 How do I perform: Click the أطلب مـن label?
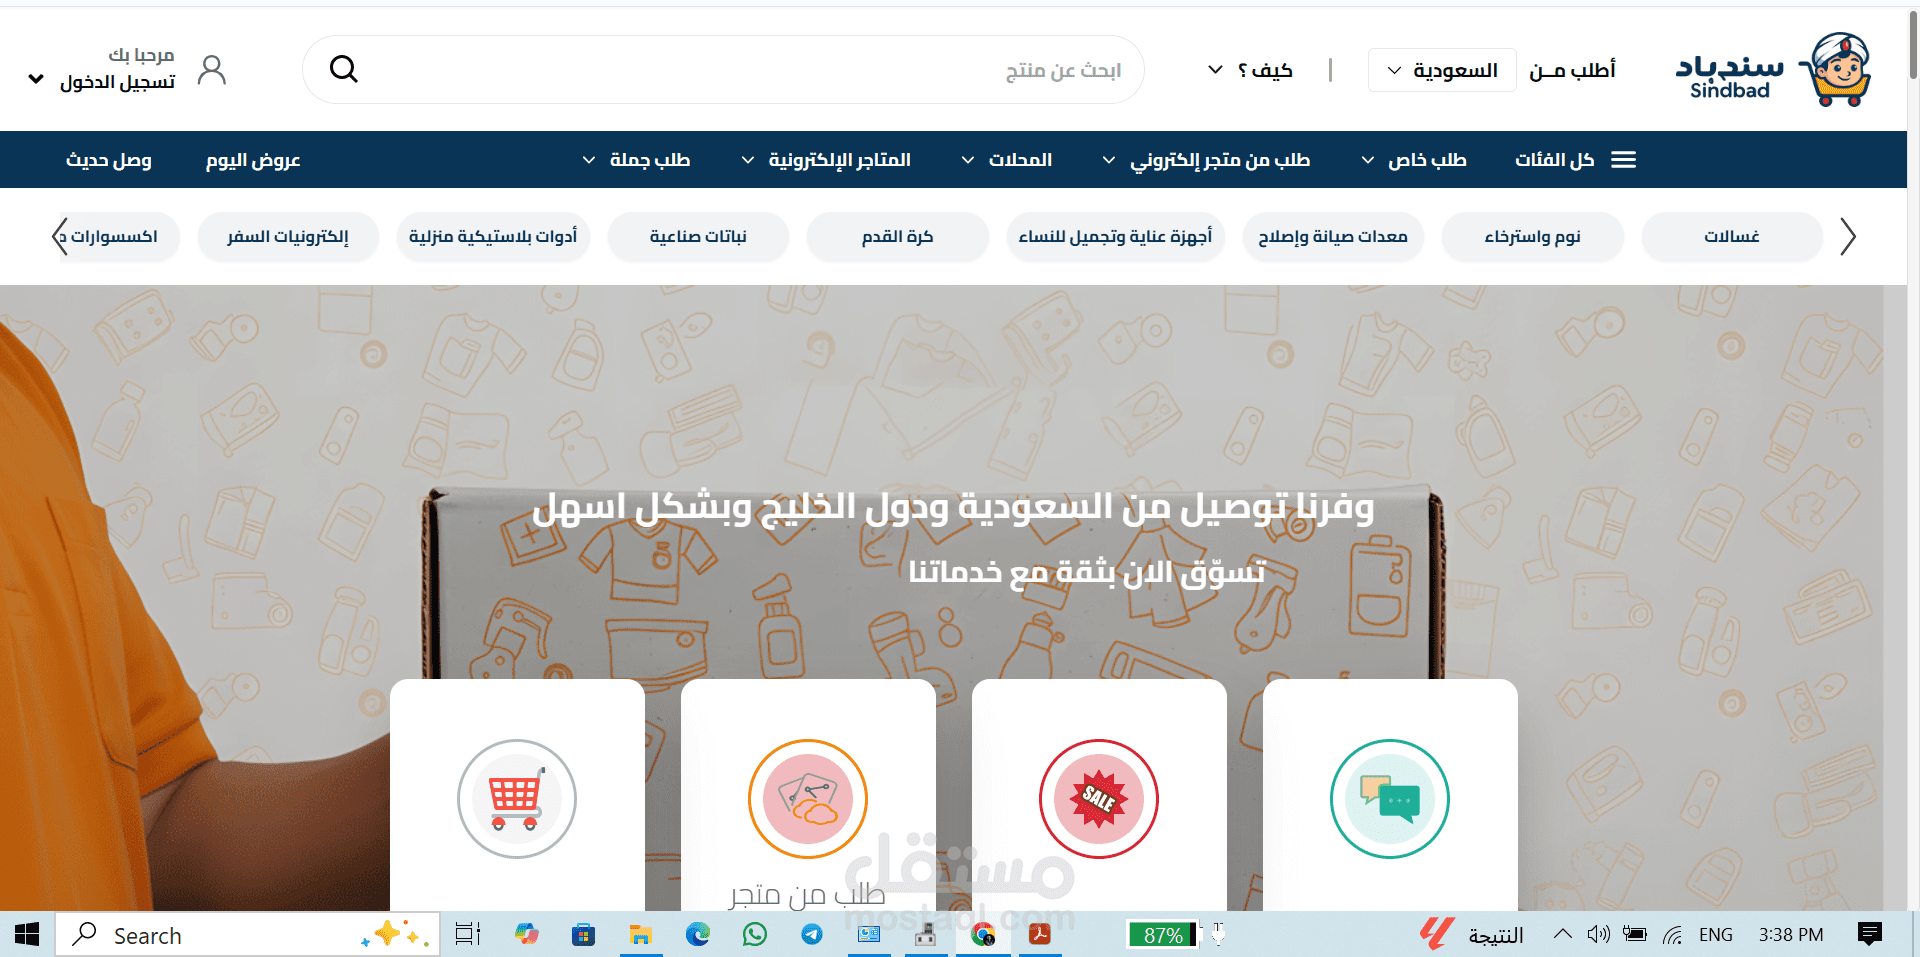pyautogui.click(x=1572, y=70)
